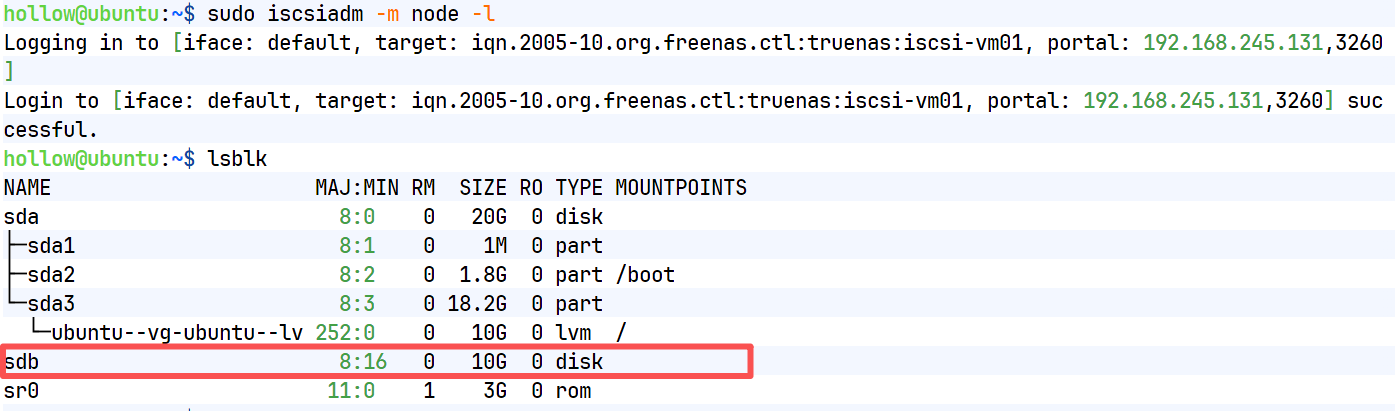Click the MAJ:MIN column header

click(355, 188)
